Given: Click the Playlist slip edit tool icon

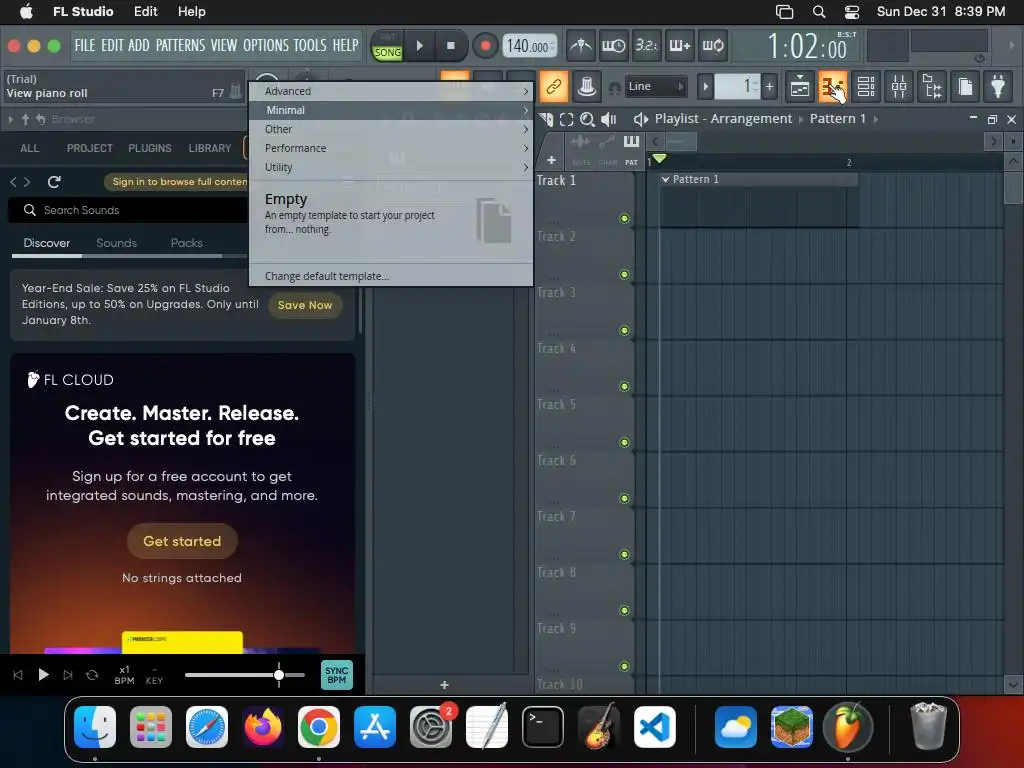Looking at the screenshot, I should click(546, 119).
